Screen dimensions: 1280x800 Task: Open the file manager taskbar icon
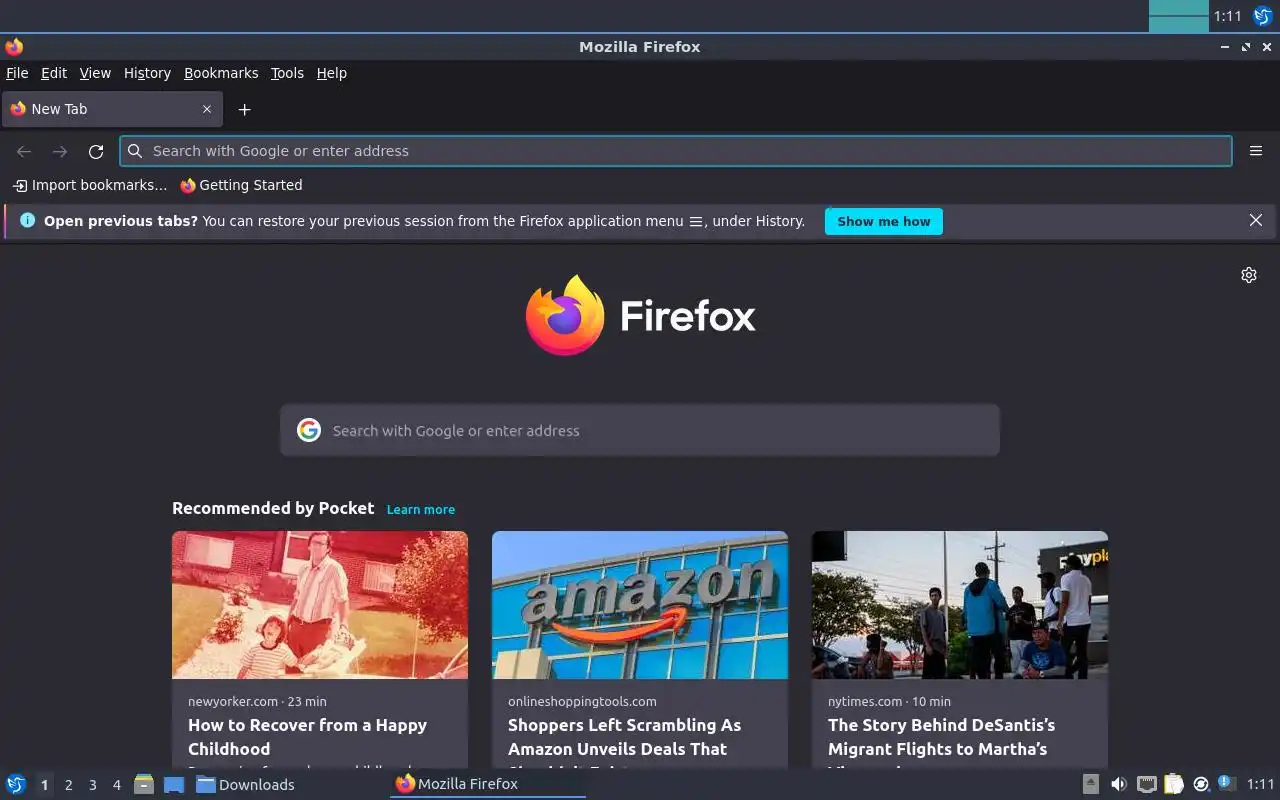click(x=144, y=784)
